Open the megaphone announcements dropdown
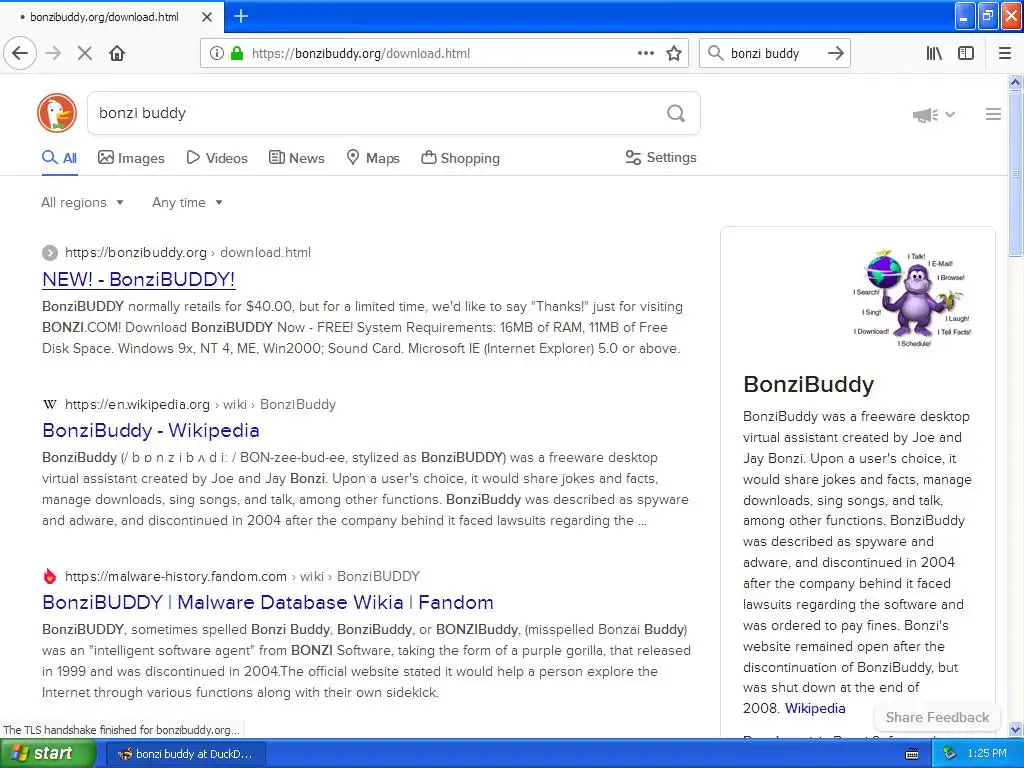This screenshot has height=768, width=1024. pyautogui.click(x=934, y=115)
